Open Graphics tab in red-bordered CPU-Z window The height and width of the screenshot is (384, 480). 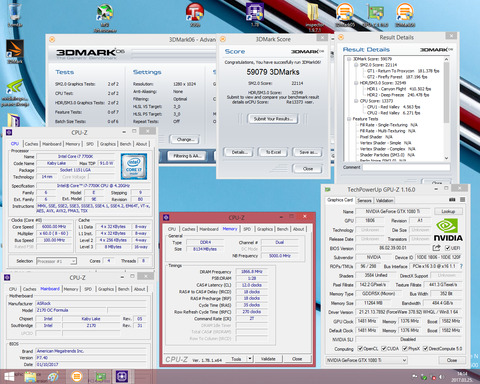tap(265, 229)
